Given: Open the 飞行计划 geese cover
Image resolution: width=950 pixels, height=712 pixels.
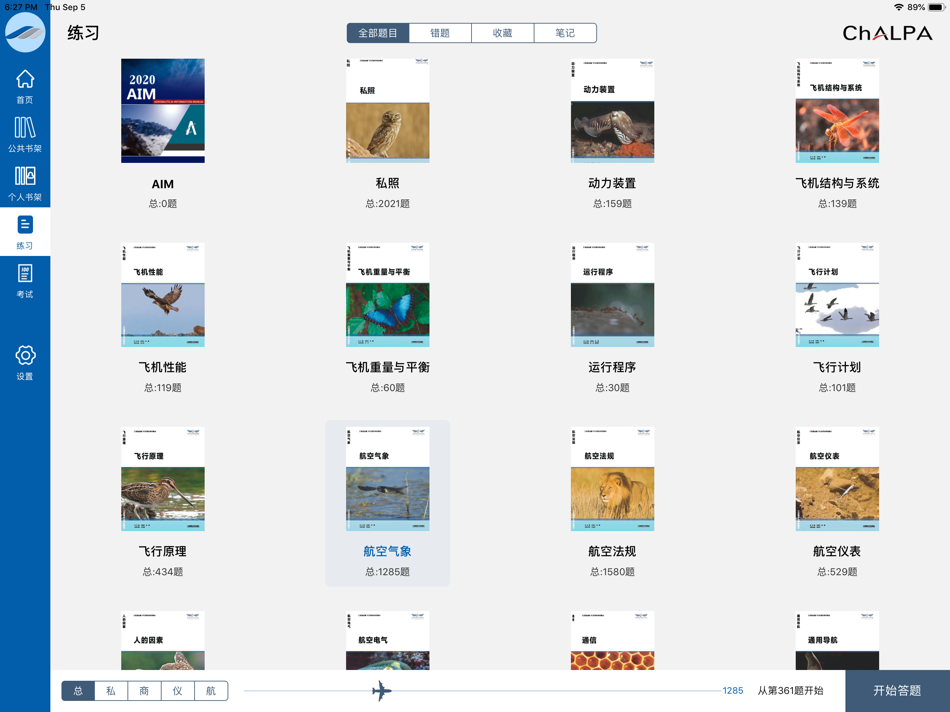Looking at the screenshot, I should pos(837,295).
